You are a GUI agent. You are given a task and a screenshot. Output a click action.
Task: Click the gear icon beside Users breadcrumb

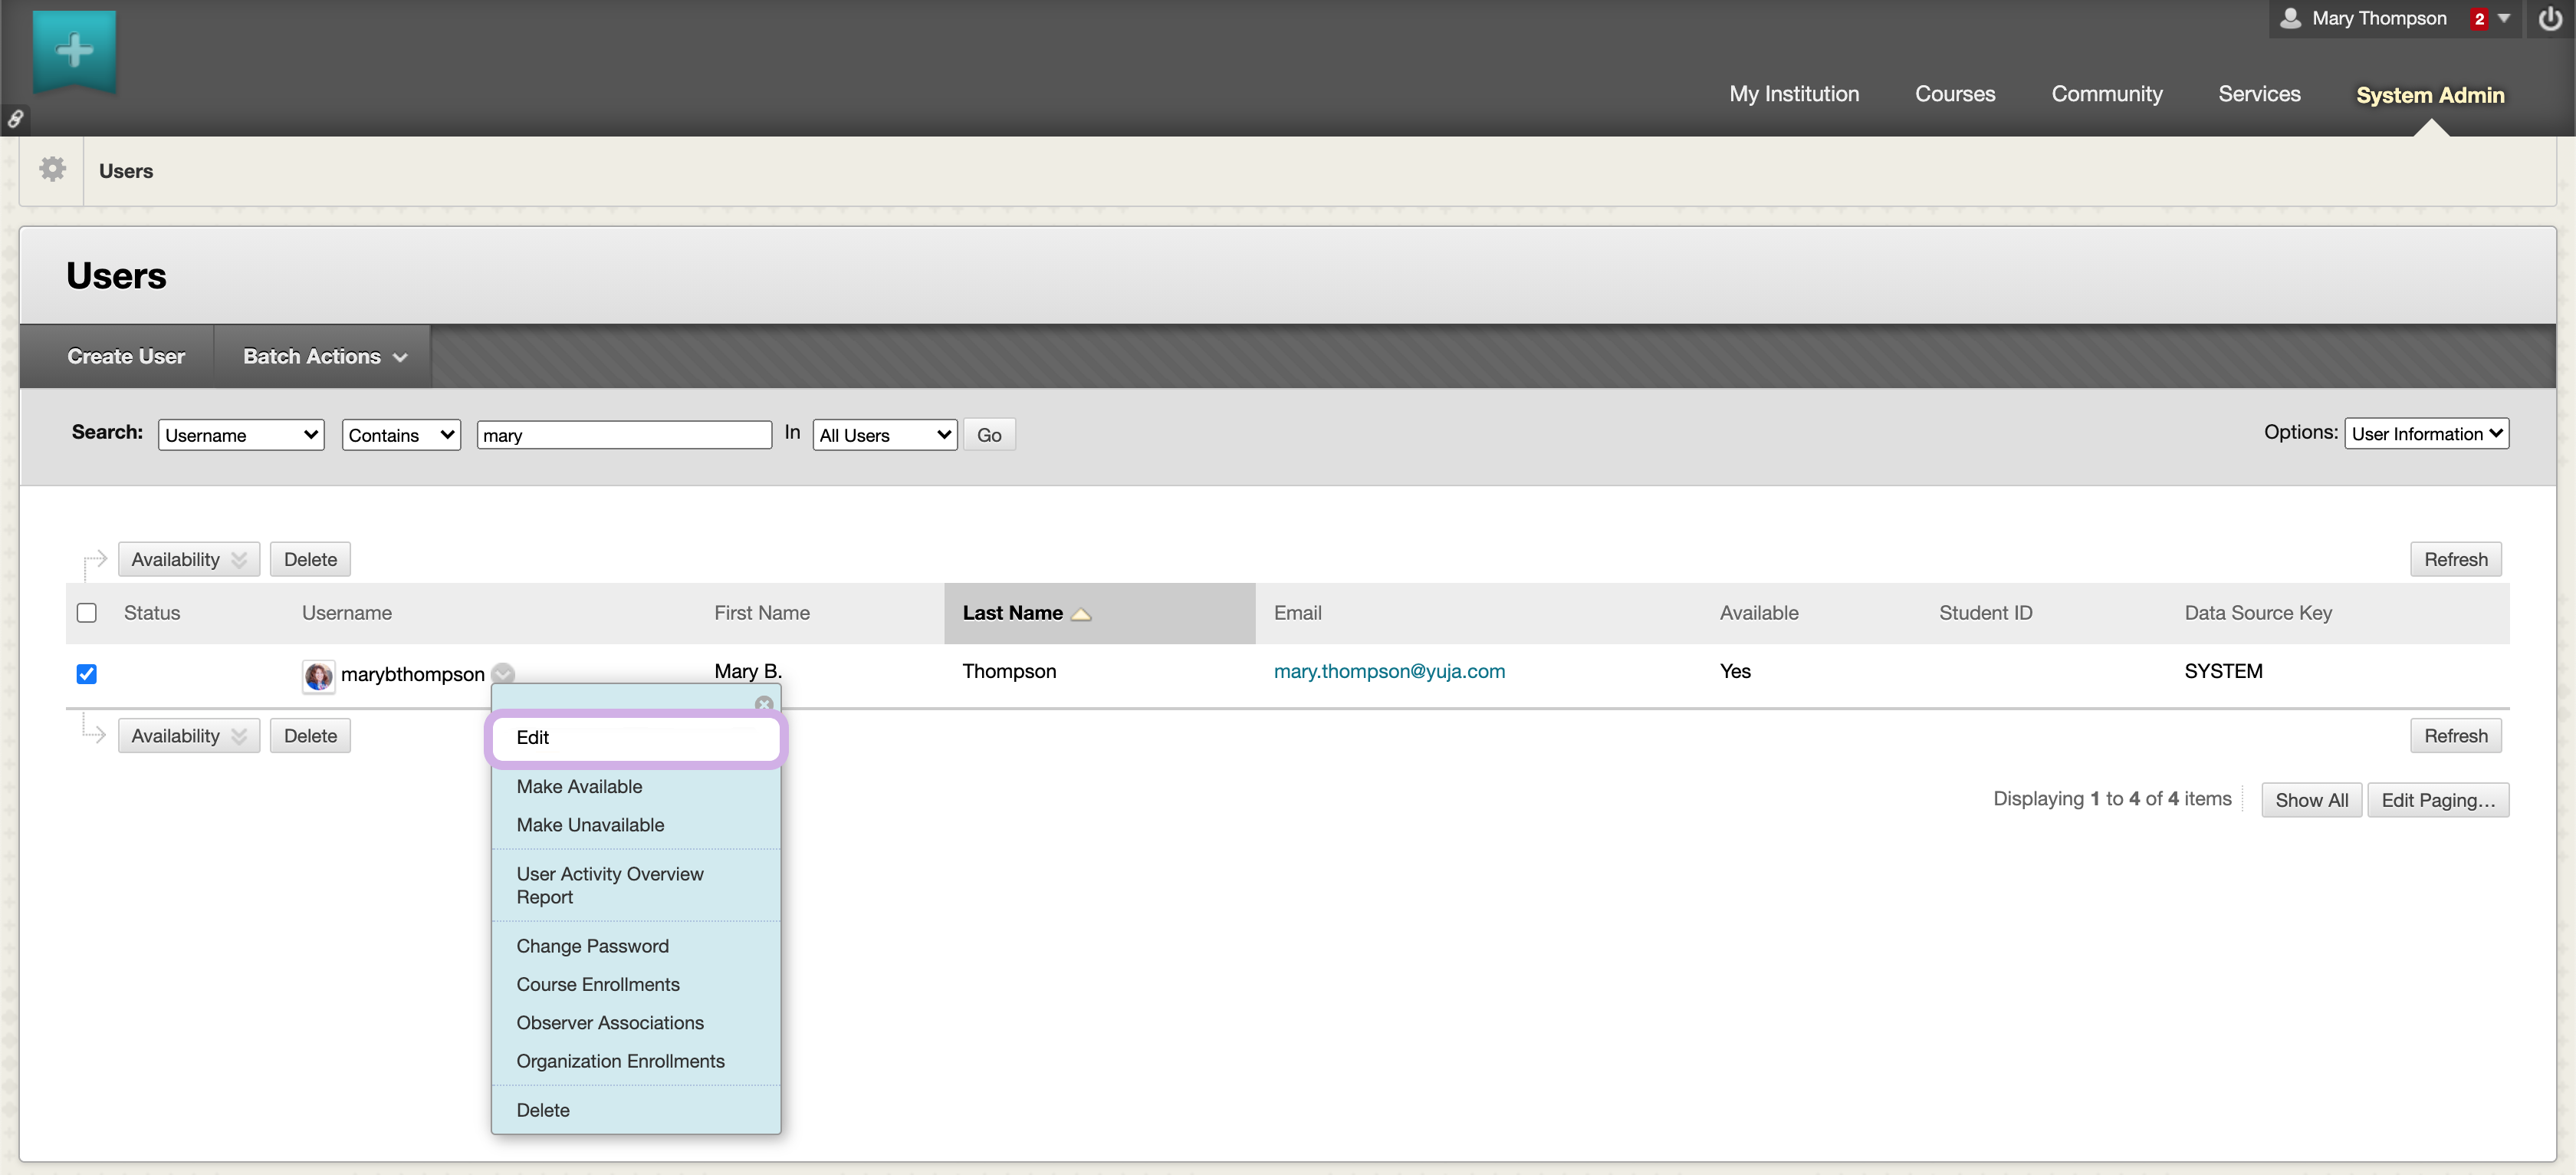(x=52, y=170)
